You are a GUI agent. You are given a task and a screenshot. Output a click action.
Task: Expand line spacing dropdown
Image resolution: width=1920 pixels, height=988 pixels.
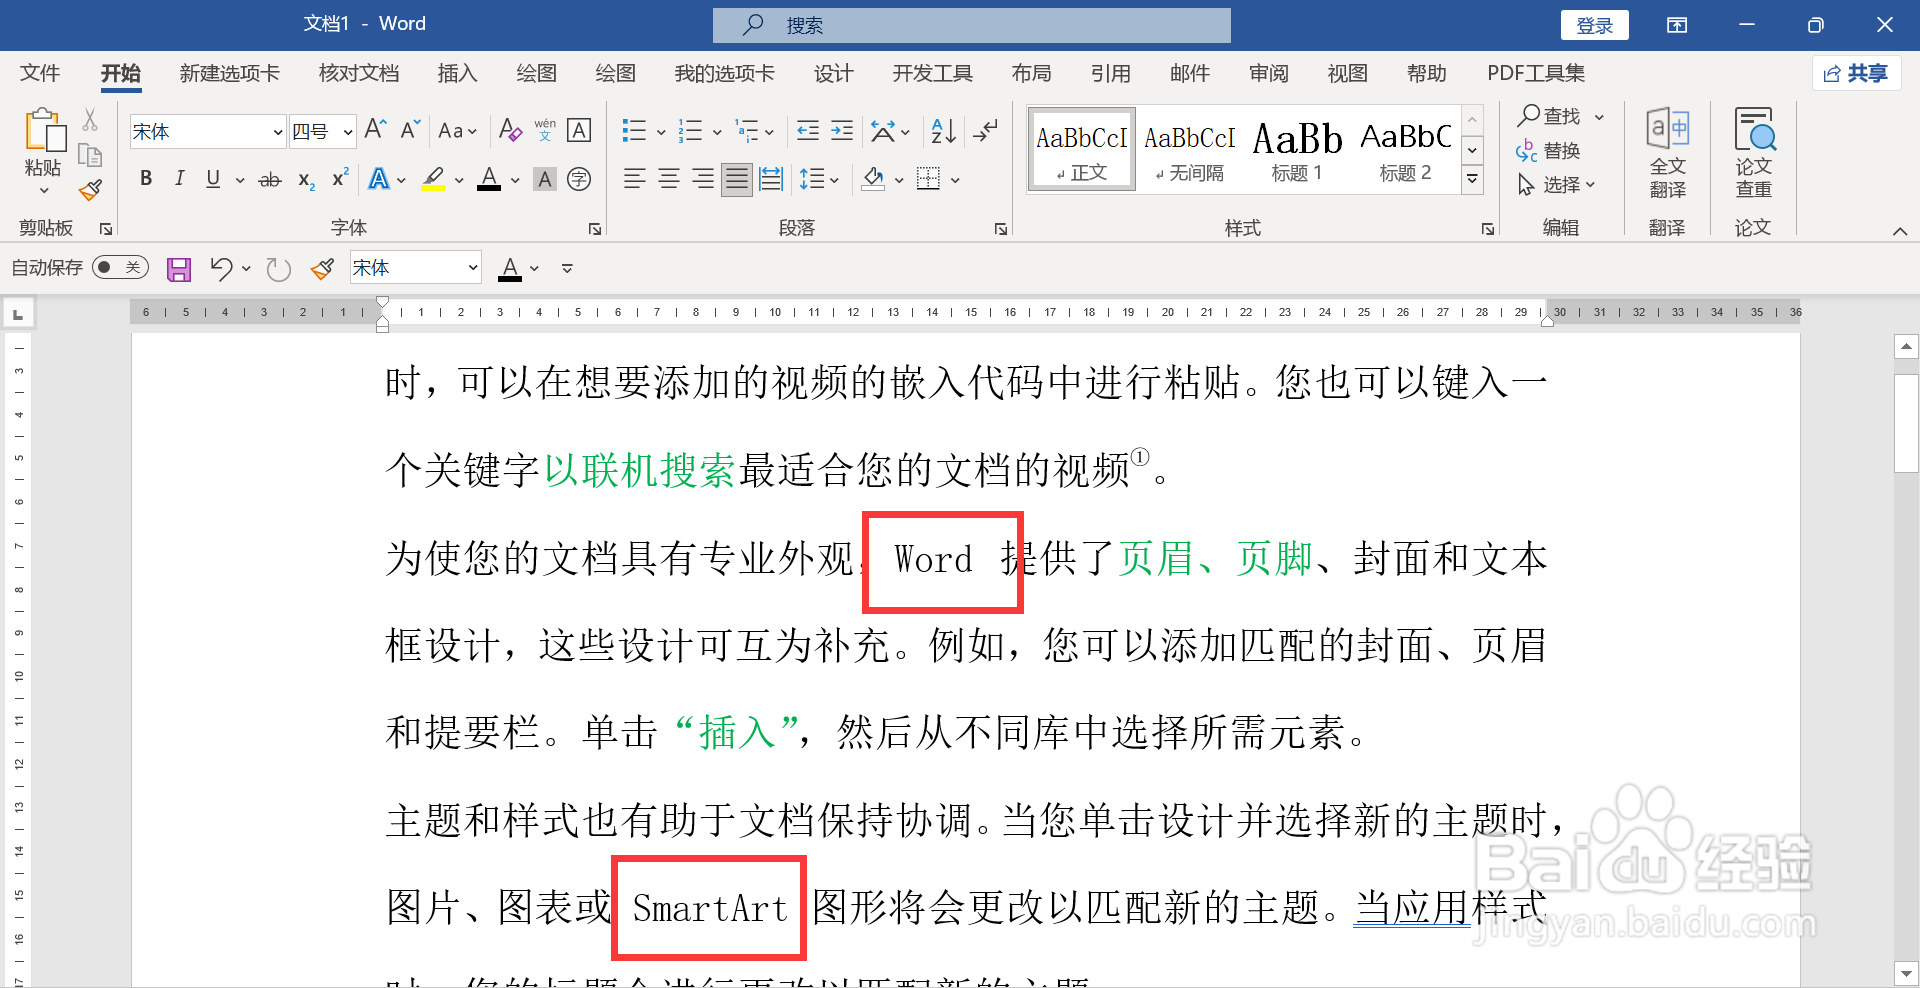pyautogui.click(x=833, y=180)
